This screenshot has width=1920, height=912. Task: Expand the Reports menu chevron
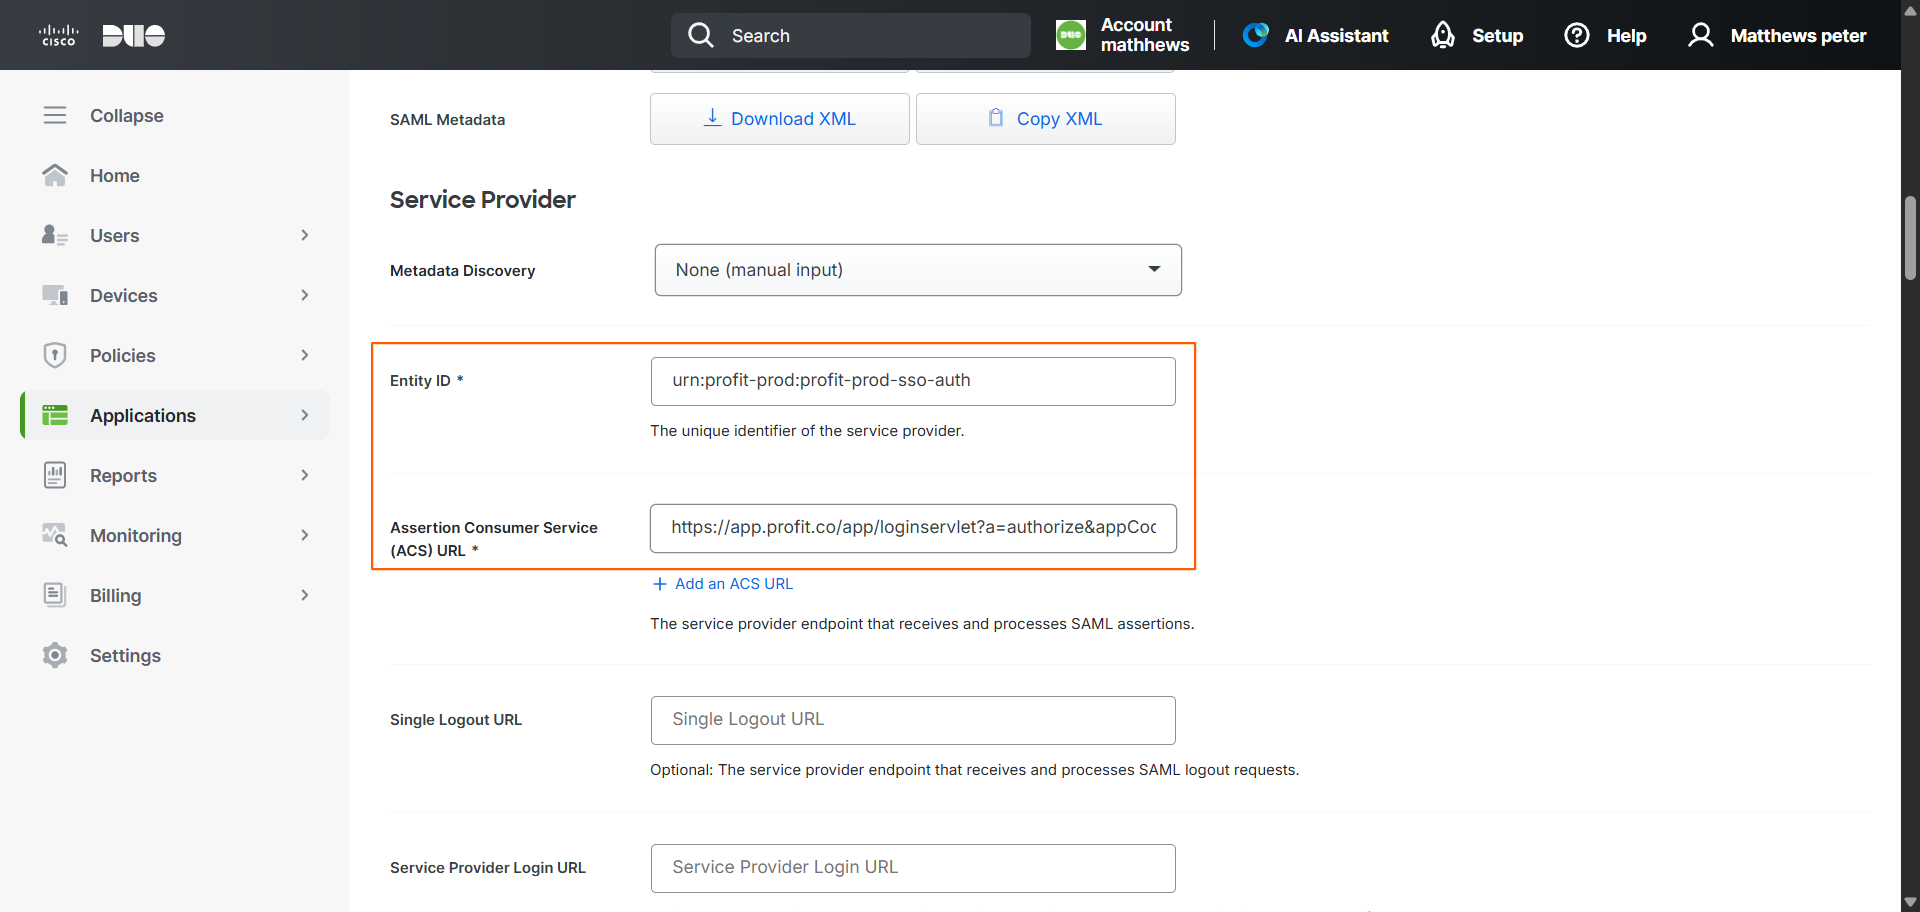coord(305,475)
